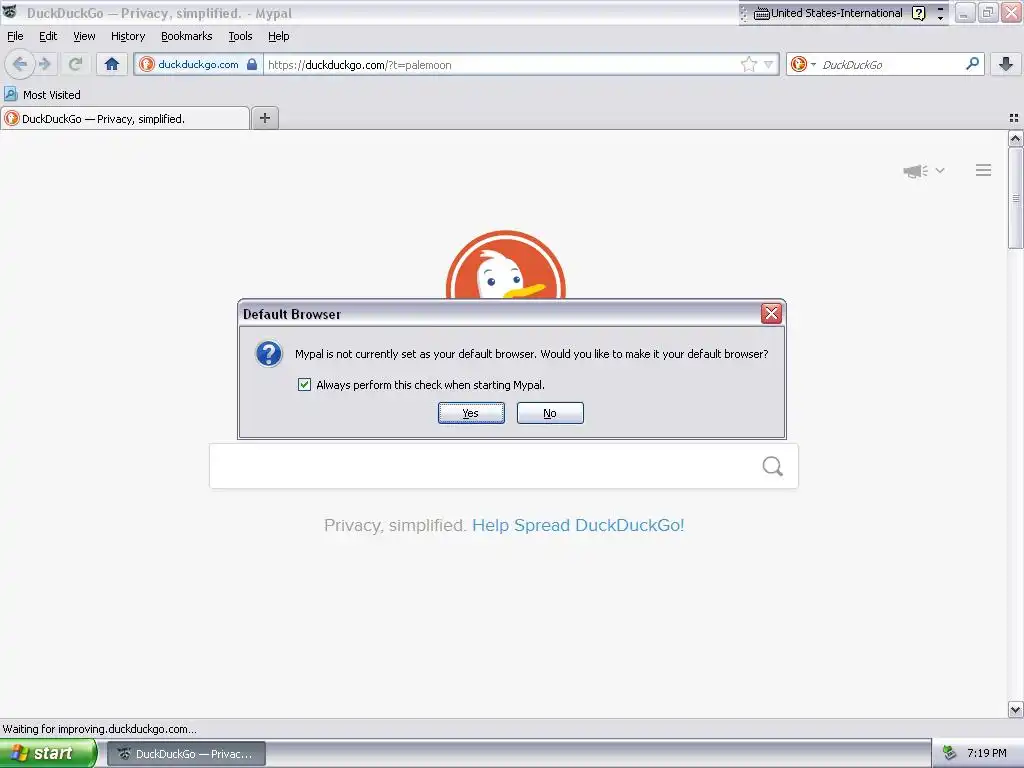Screen dimensions: 1024x768
Task: Show all tabs grid icon
Action: (1014, 118)
